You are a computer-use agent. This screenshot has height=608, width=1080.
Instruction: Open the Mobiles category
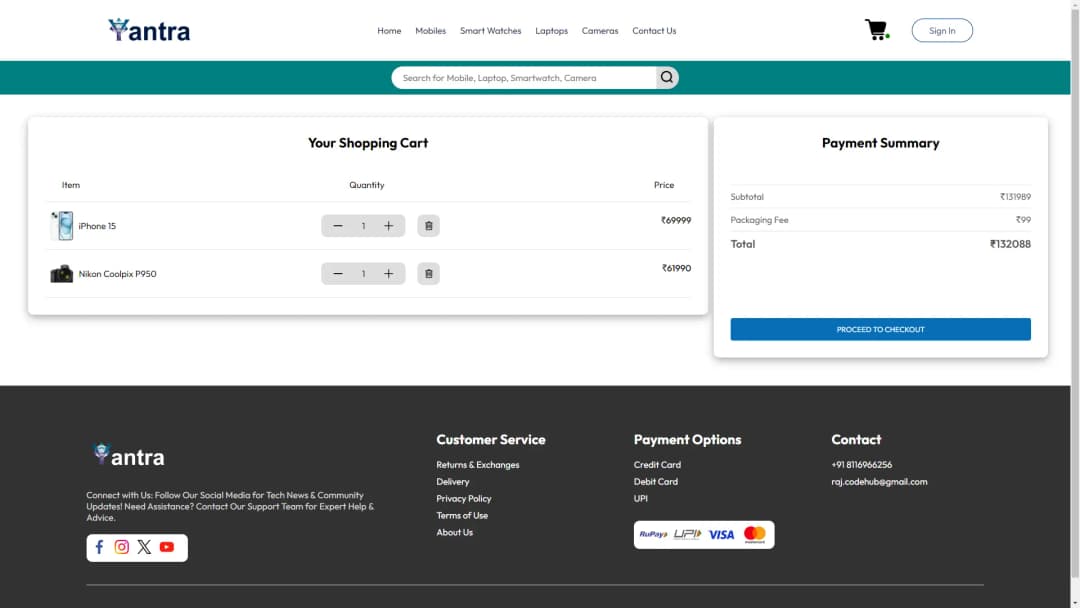click(430, 31)
